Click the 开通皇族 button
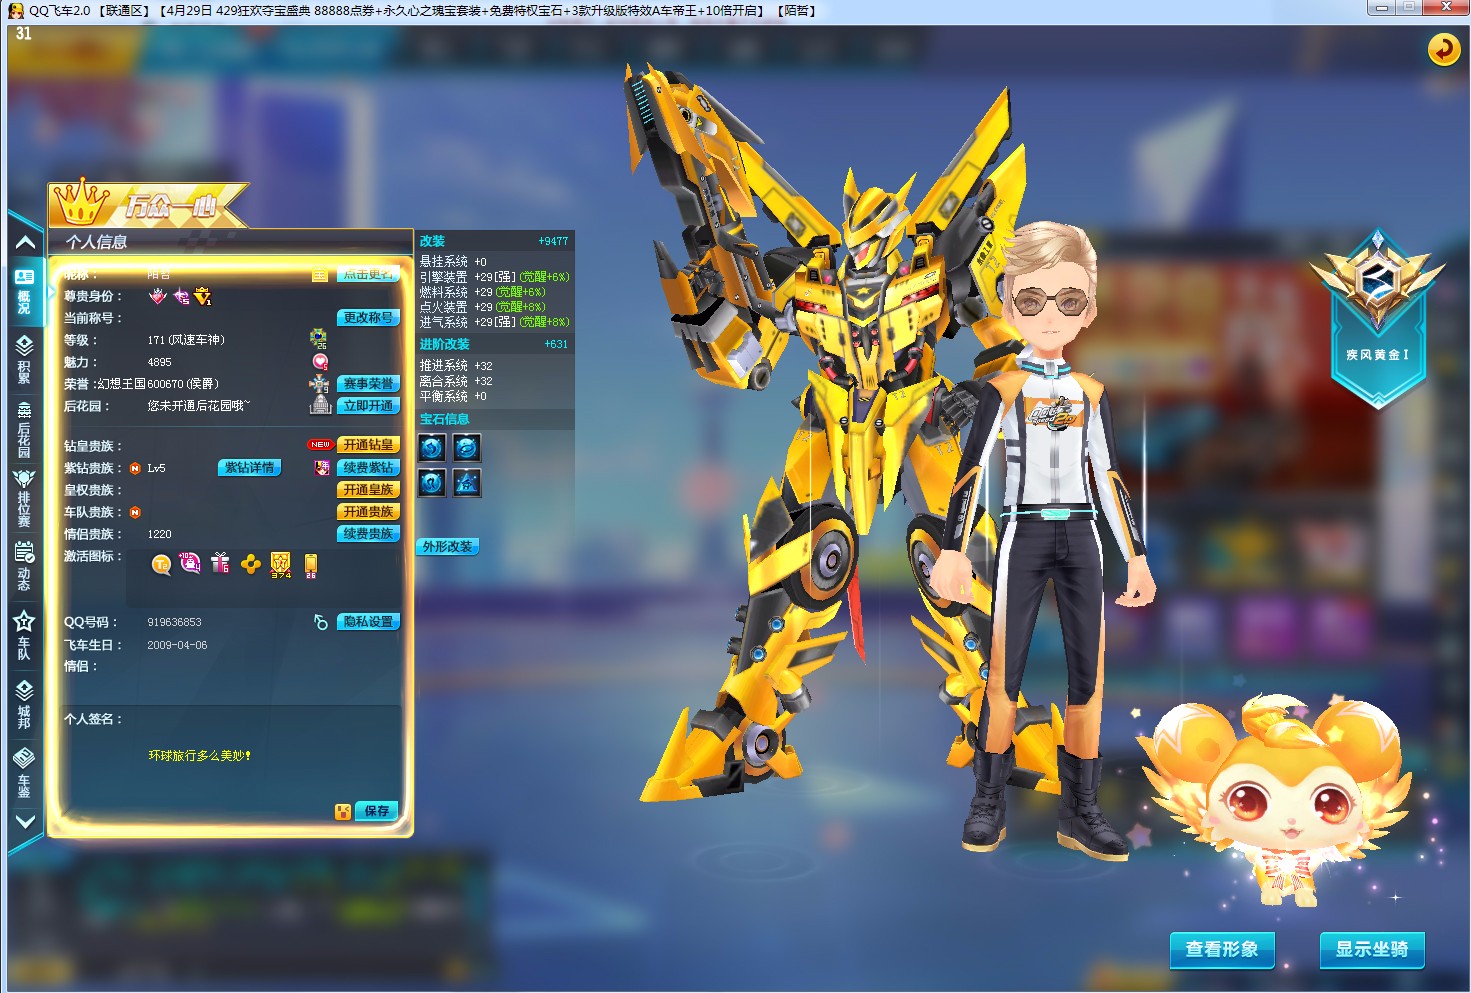The image size is (1471, 993). [368, 490]
